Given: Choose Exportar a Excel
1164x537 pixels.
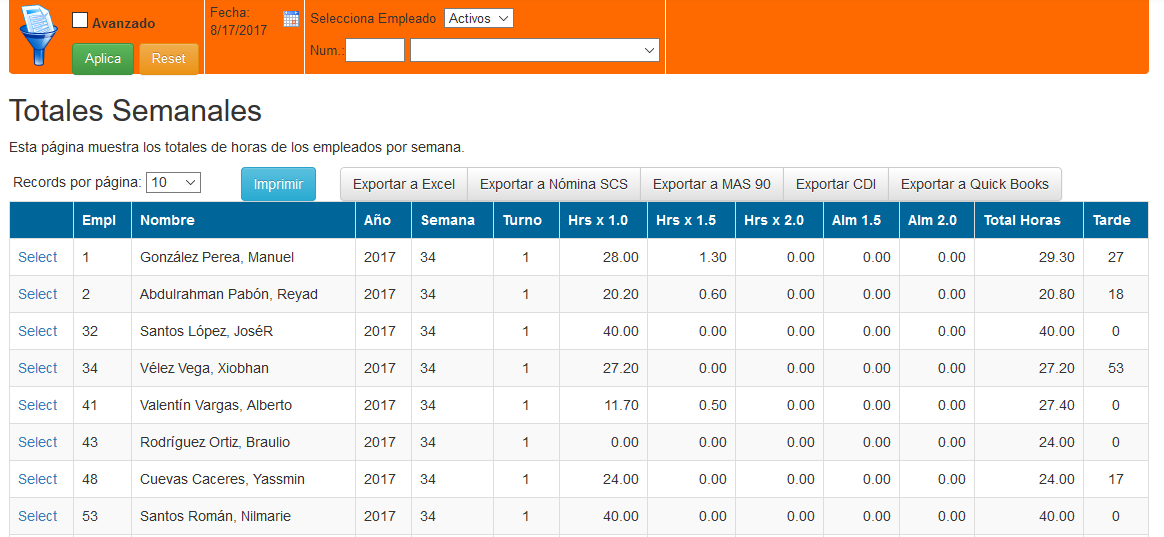Looking at the screenshot, I should pos(404,184).
